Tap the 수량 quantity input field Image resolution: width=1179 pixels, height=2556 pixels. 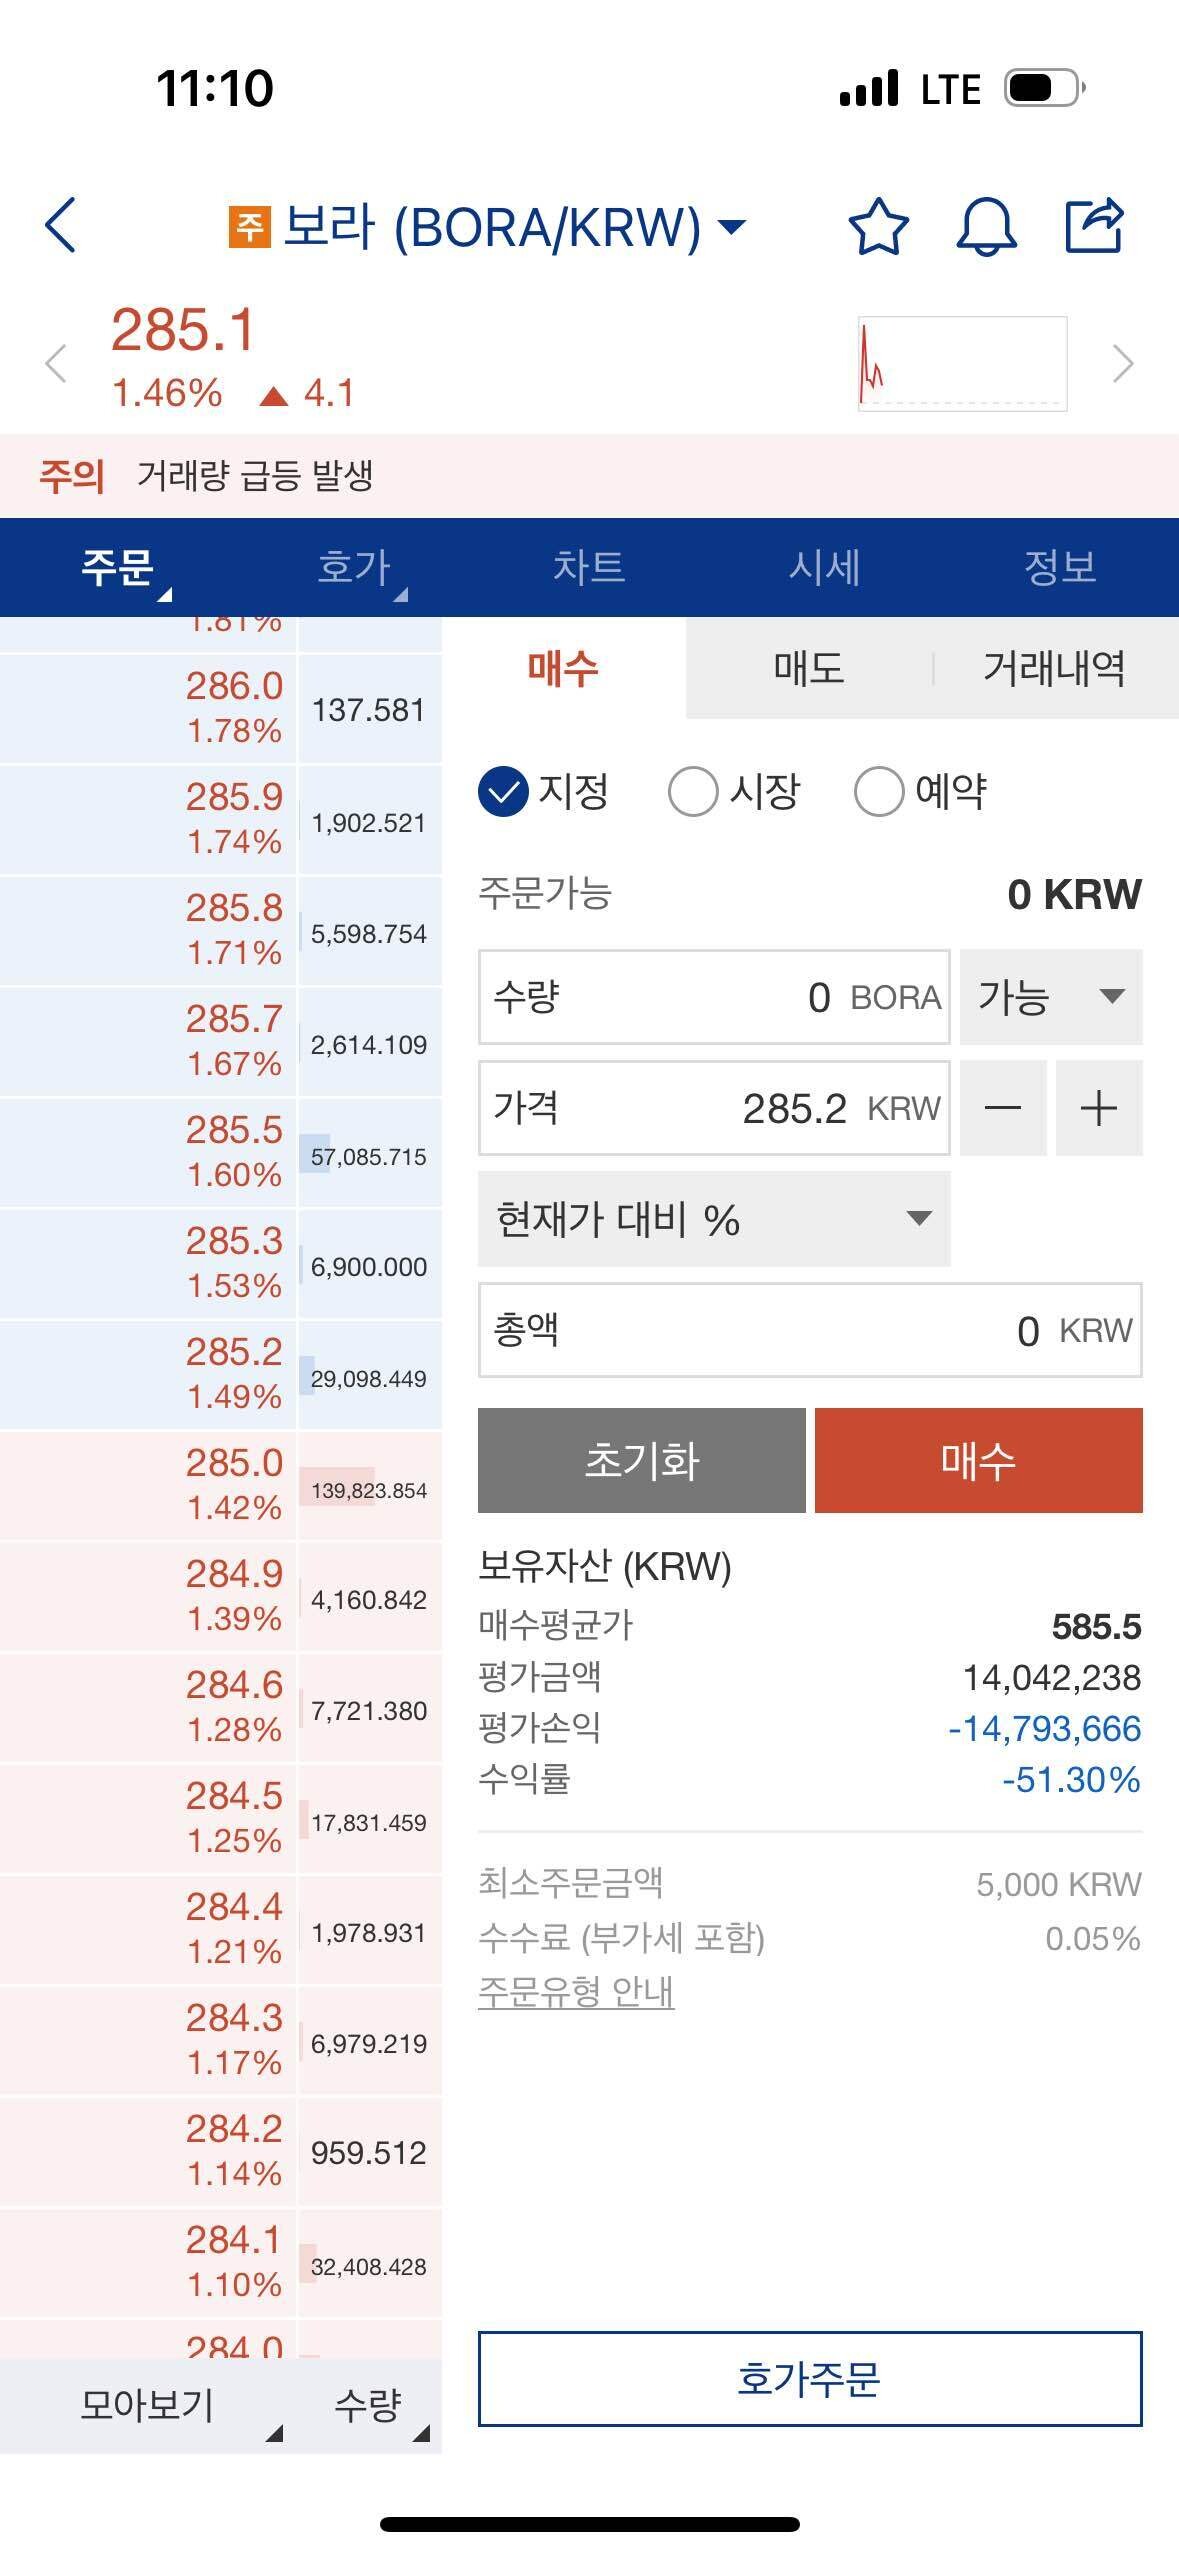pos(713,996)
